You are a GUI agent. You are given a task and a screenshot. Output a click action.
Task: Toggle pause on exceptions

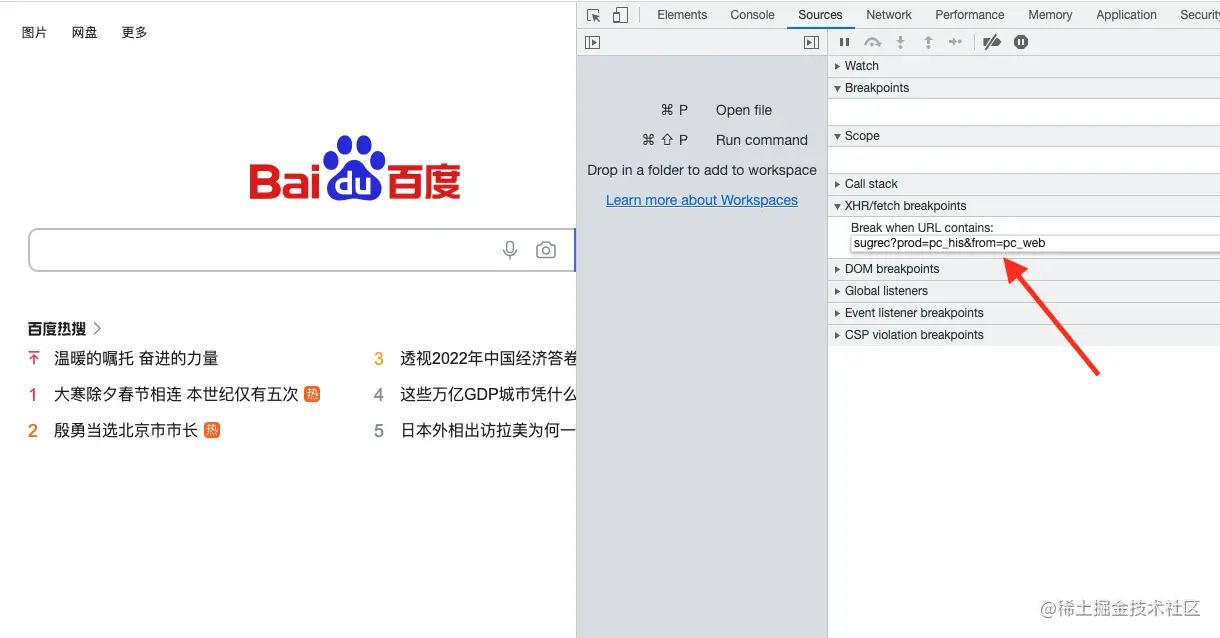1021,42
